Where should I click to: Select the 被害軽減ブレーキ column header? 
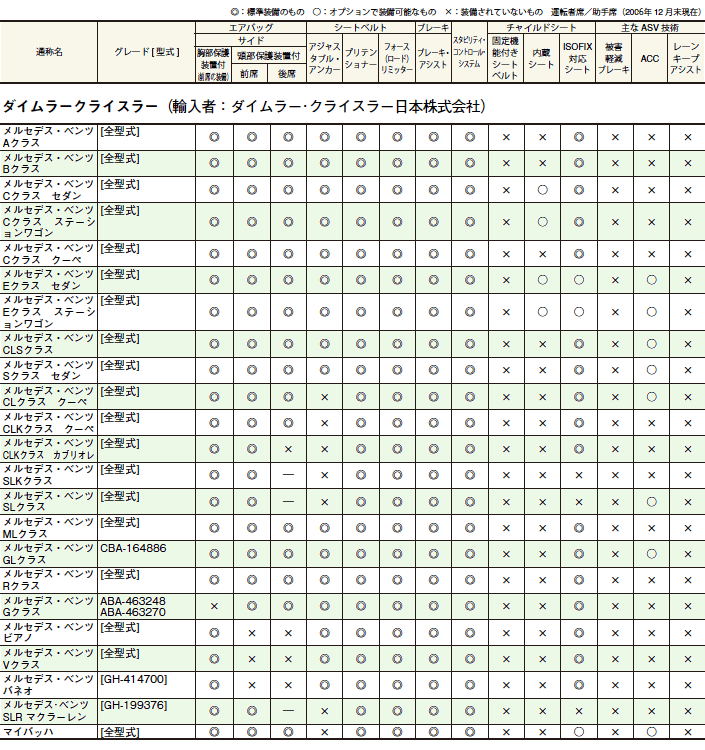(x=613, y=58)
